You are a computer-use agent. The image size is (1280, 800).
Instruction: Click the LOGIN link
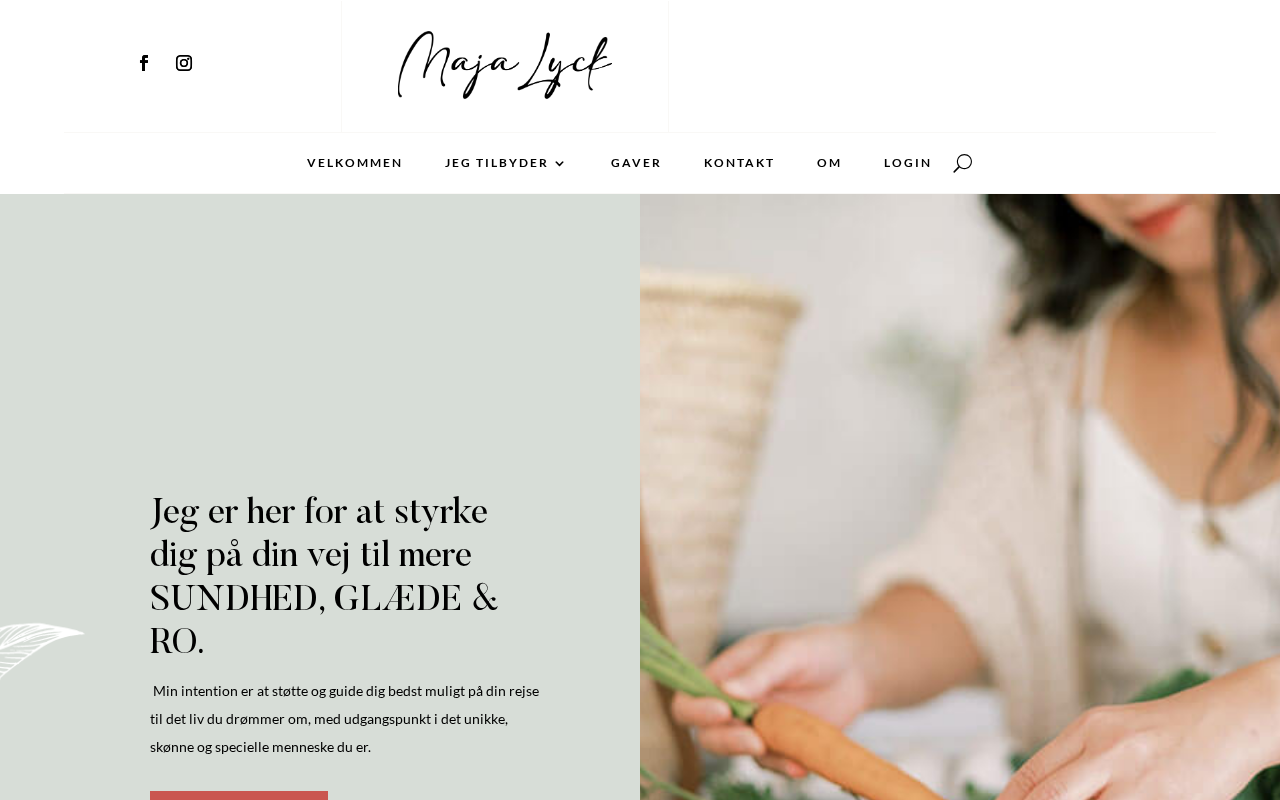coord(908,163)
